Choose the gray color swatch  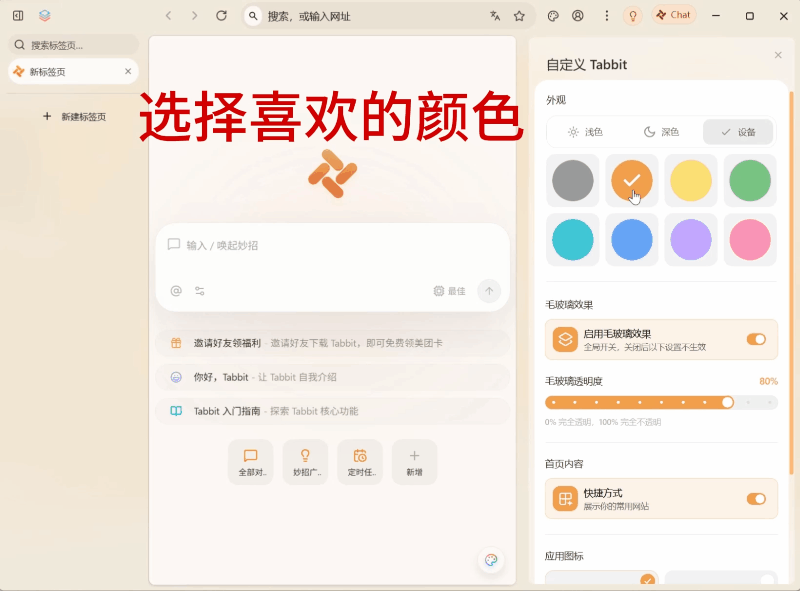[572, 181]
